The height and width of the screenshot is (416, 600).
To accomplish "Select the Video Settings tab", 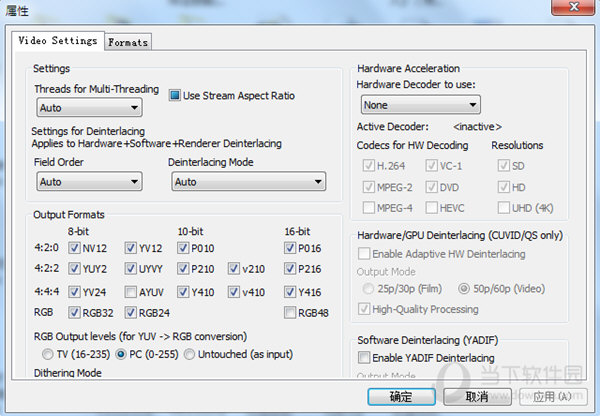I will [x=58, y=41].
